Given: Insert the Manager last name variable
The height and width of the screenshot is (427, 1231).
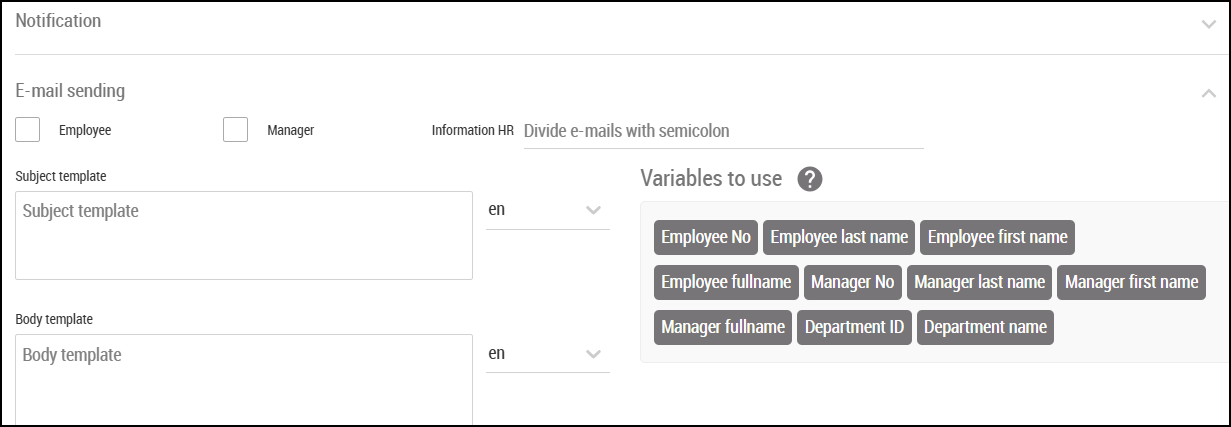Looking at the screenshot, I should point(979,282).
